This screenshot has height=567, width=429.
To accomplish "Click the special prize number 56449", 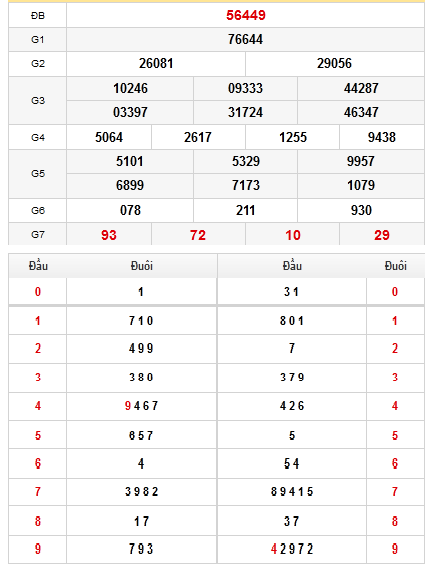I will point(246,15).
